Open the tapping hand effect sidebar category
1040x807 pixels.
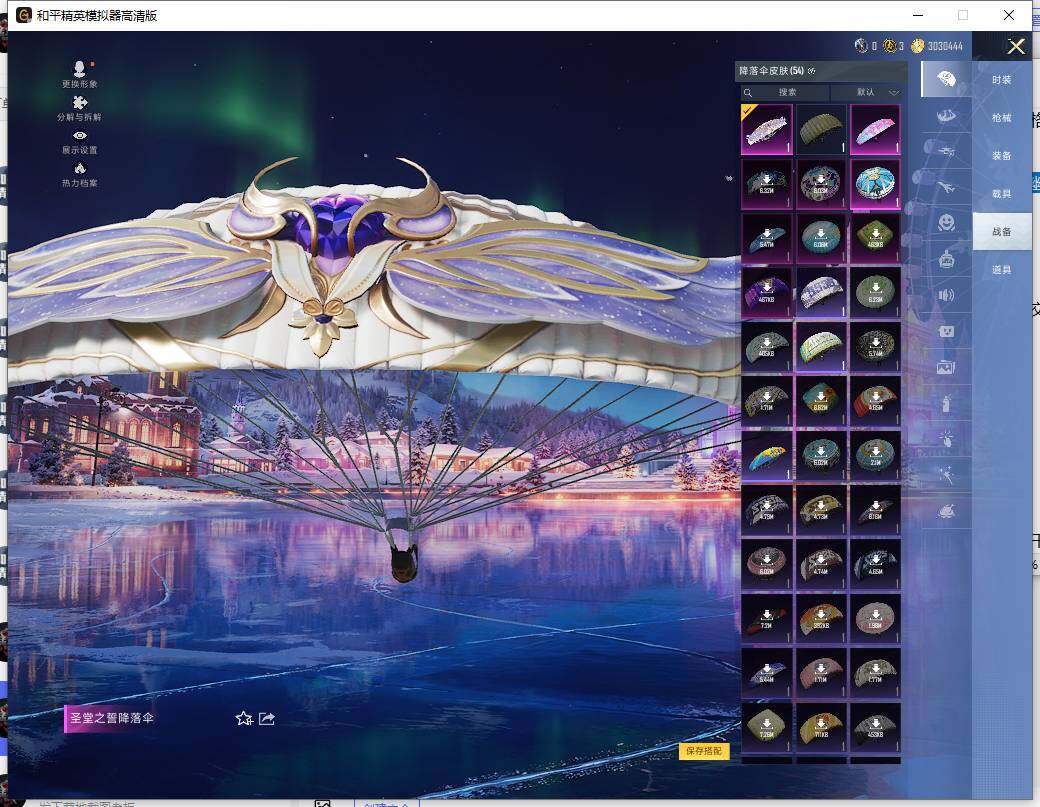click(946, 438)
